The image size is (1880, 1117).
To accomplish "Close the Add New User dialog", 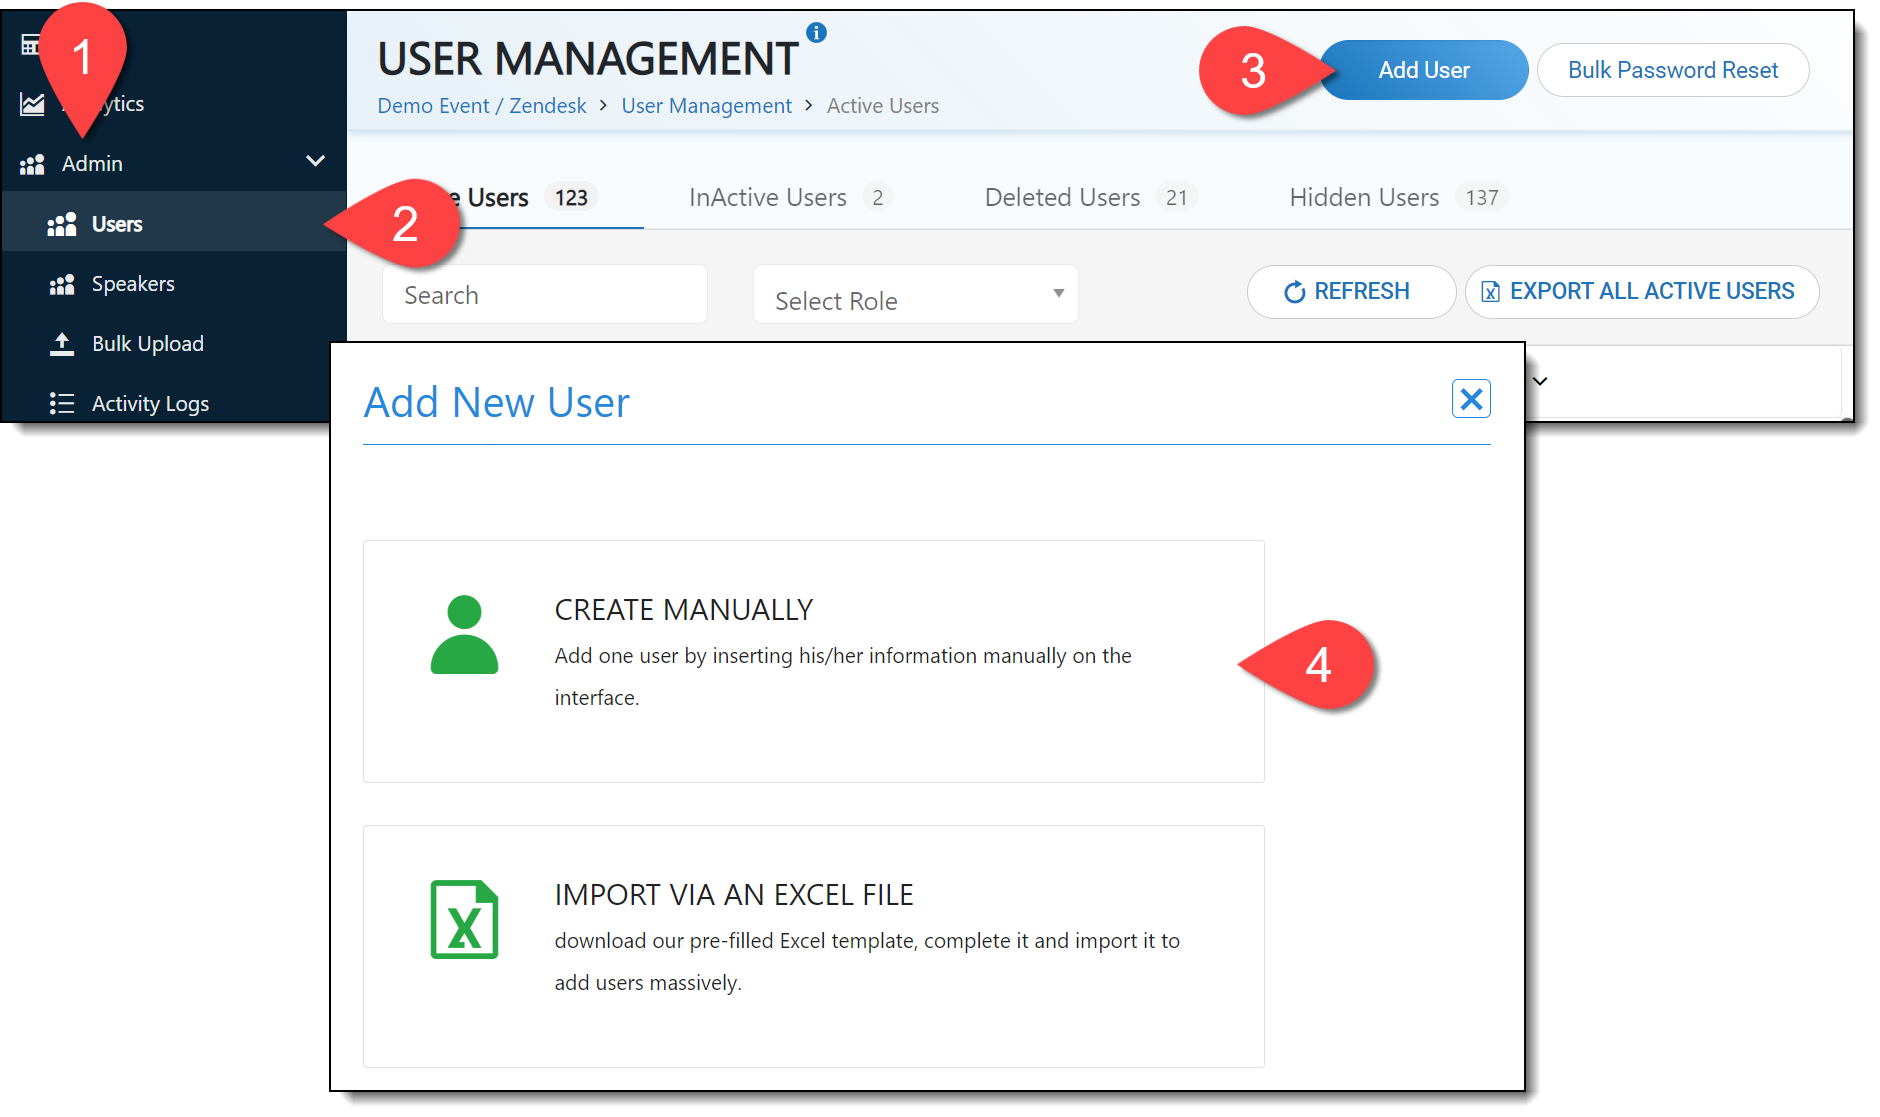I will pyautogui.click(x=1471, y=399).
